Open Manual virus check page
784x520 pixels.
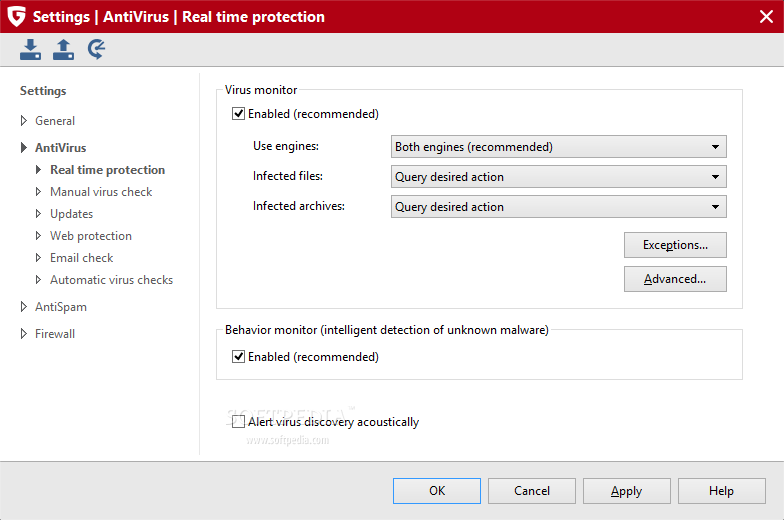point(101,192)
